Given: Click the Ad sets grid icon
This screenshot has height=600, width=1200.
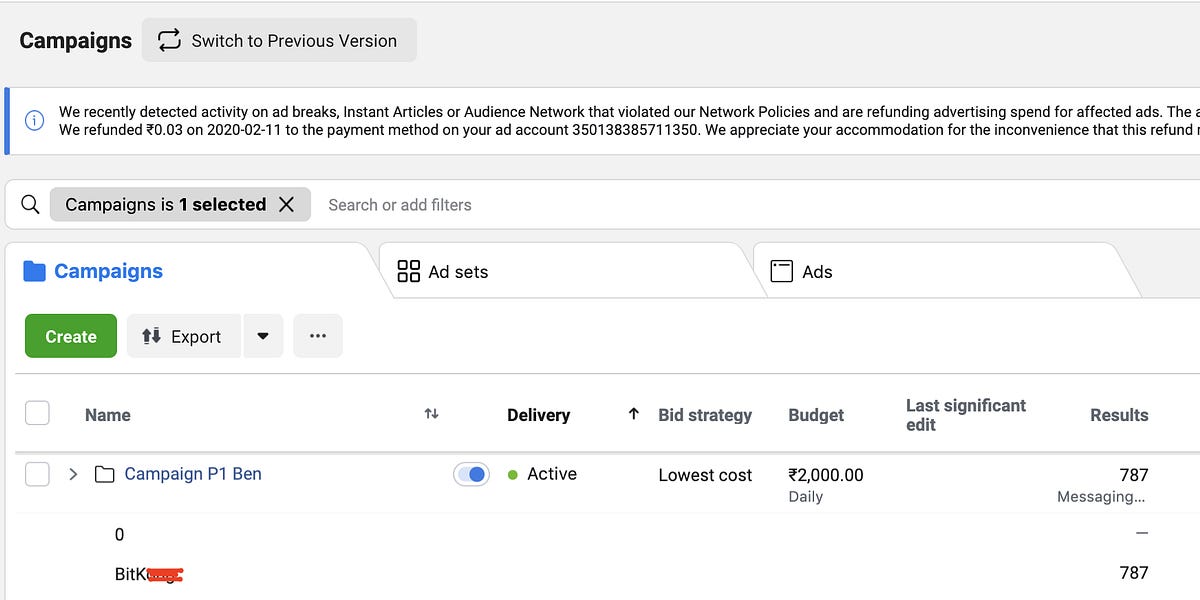Looking at the screenshot, I should 408,271.
